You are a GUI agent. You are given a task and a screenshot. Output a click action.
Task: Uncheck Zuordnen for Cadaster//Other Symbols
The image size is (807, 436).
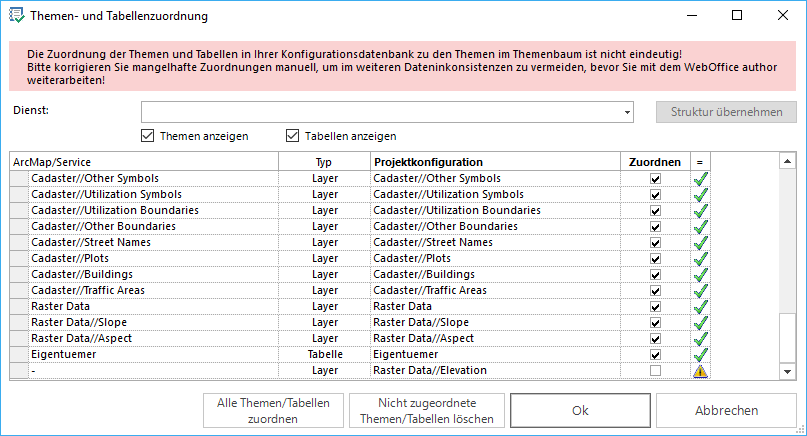655,179
